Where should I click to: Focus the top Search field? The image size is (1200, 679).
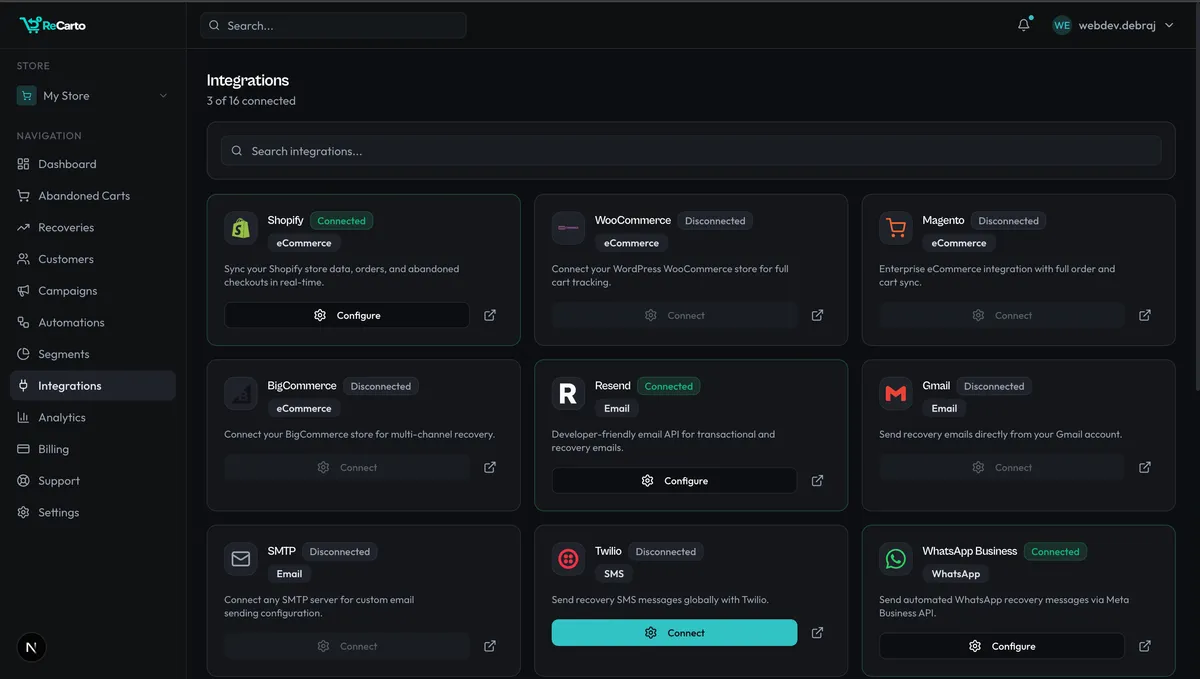(x=333, y=25)
